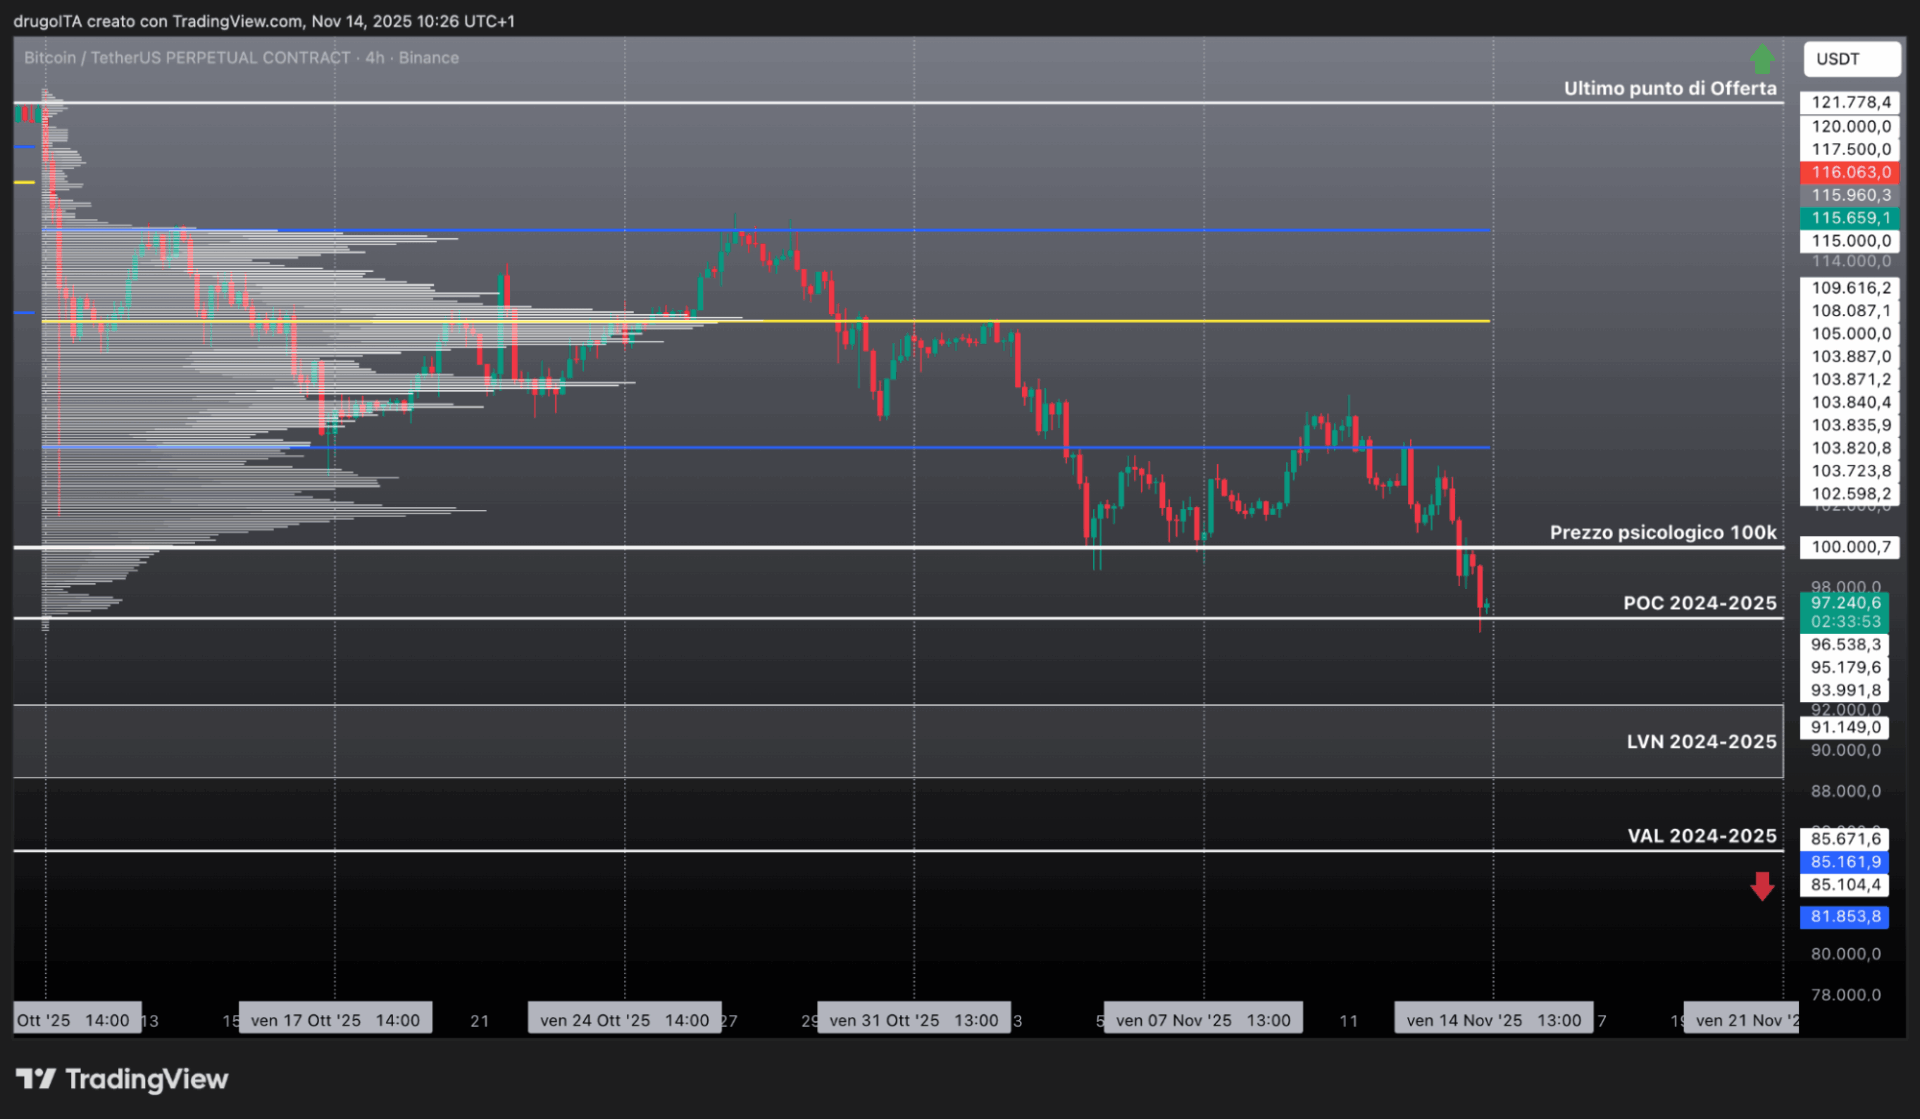Click the Ultimo punto di Offerta label
The height and width of the screenshot is (1120, 1920).
click(x=1670, y=88)
